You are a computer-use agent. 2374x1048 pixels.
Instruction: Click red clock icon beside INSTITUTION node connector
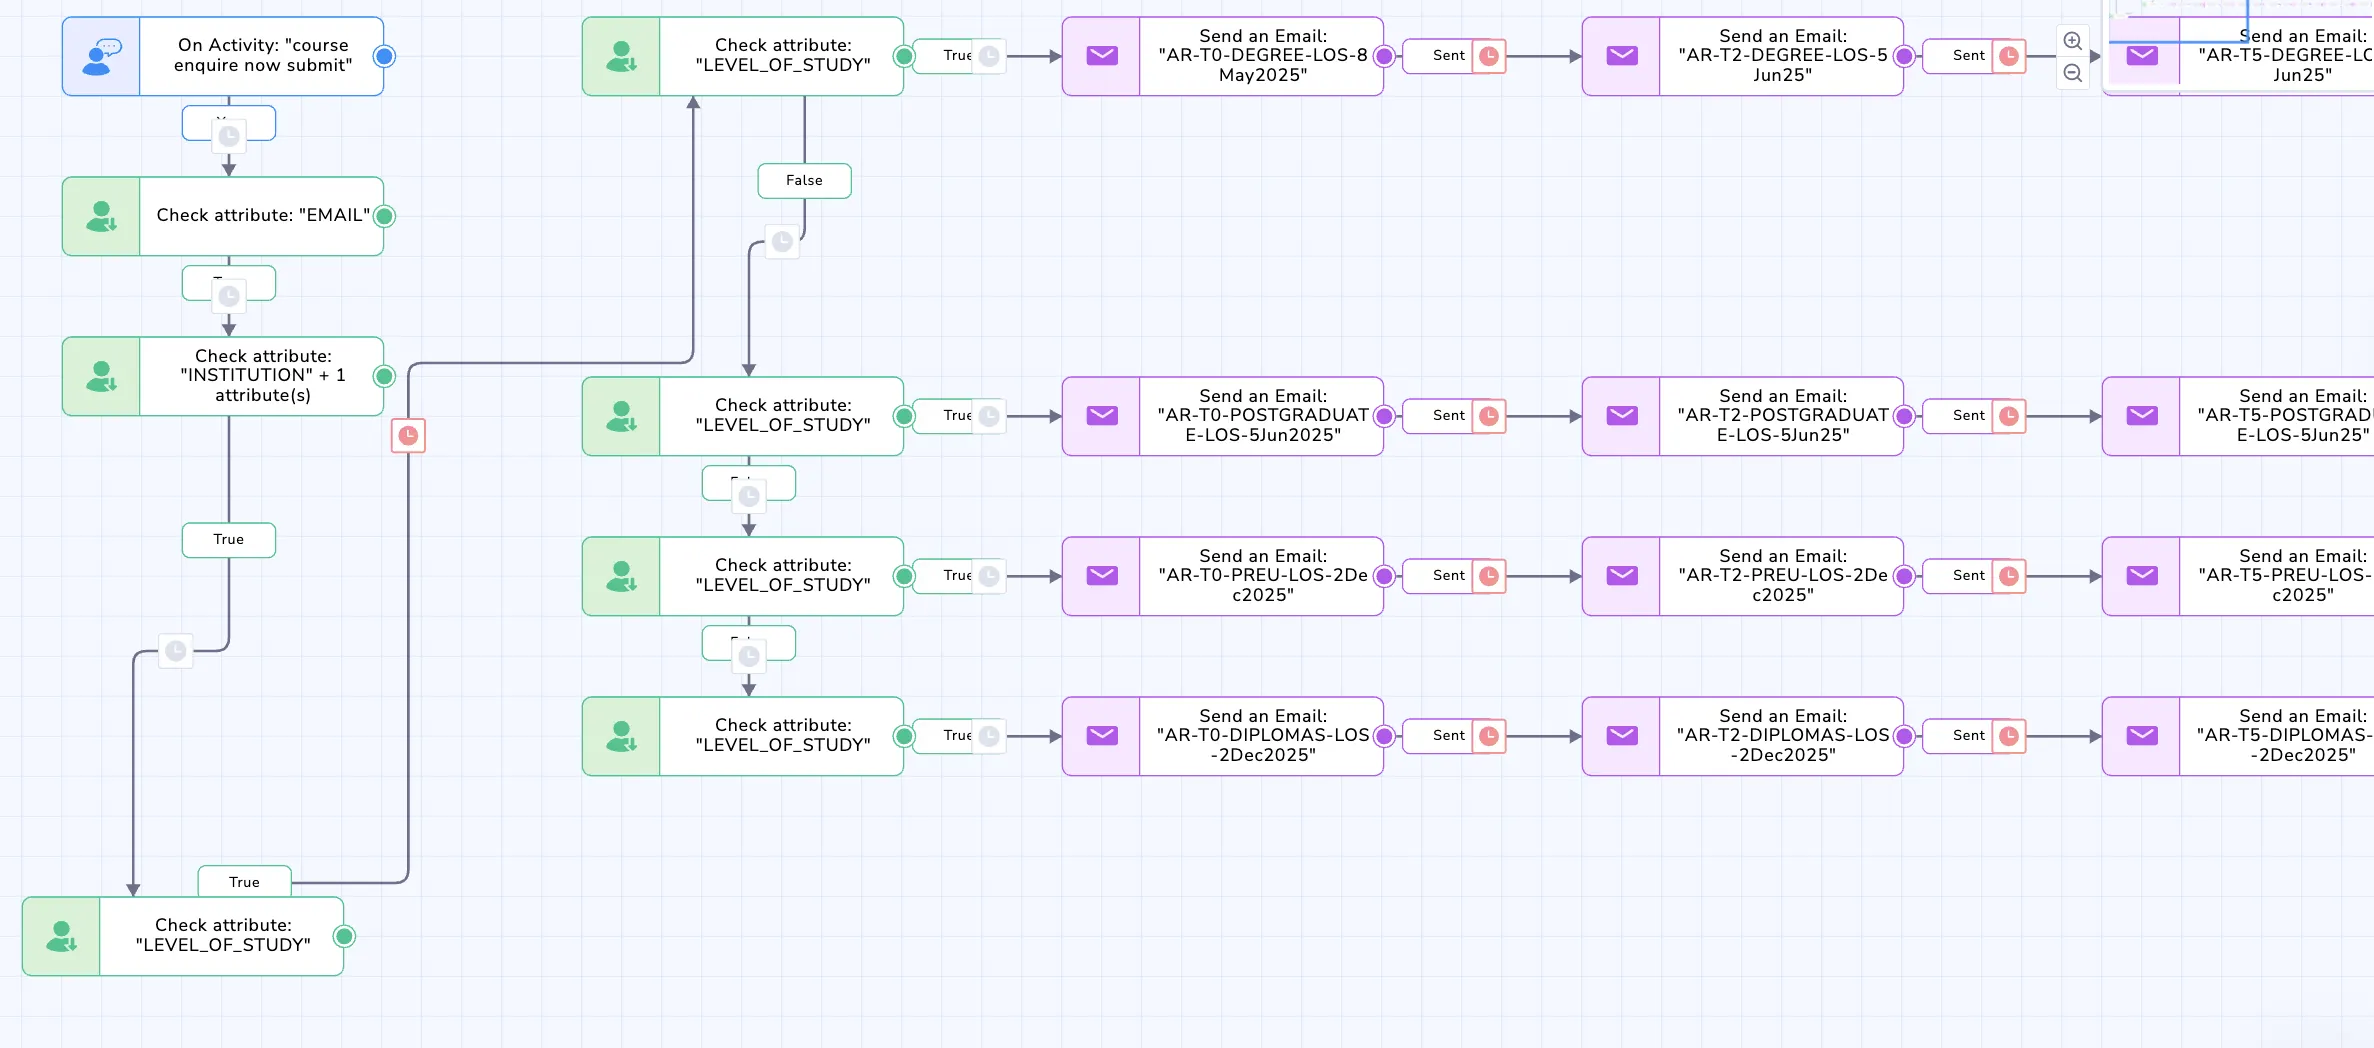pos(408,435)
